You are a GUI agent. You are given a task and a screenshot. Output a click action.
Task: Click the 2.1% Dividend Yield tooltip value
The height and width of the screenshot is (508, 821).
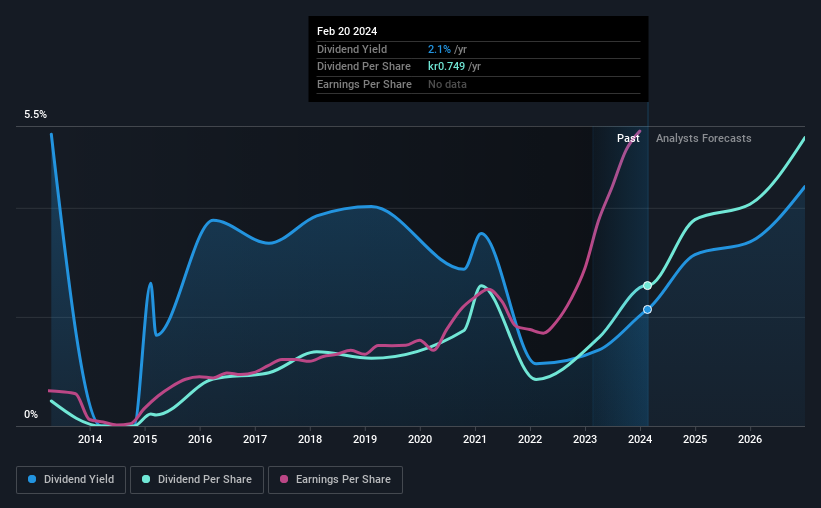tap(439, 49)
